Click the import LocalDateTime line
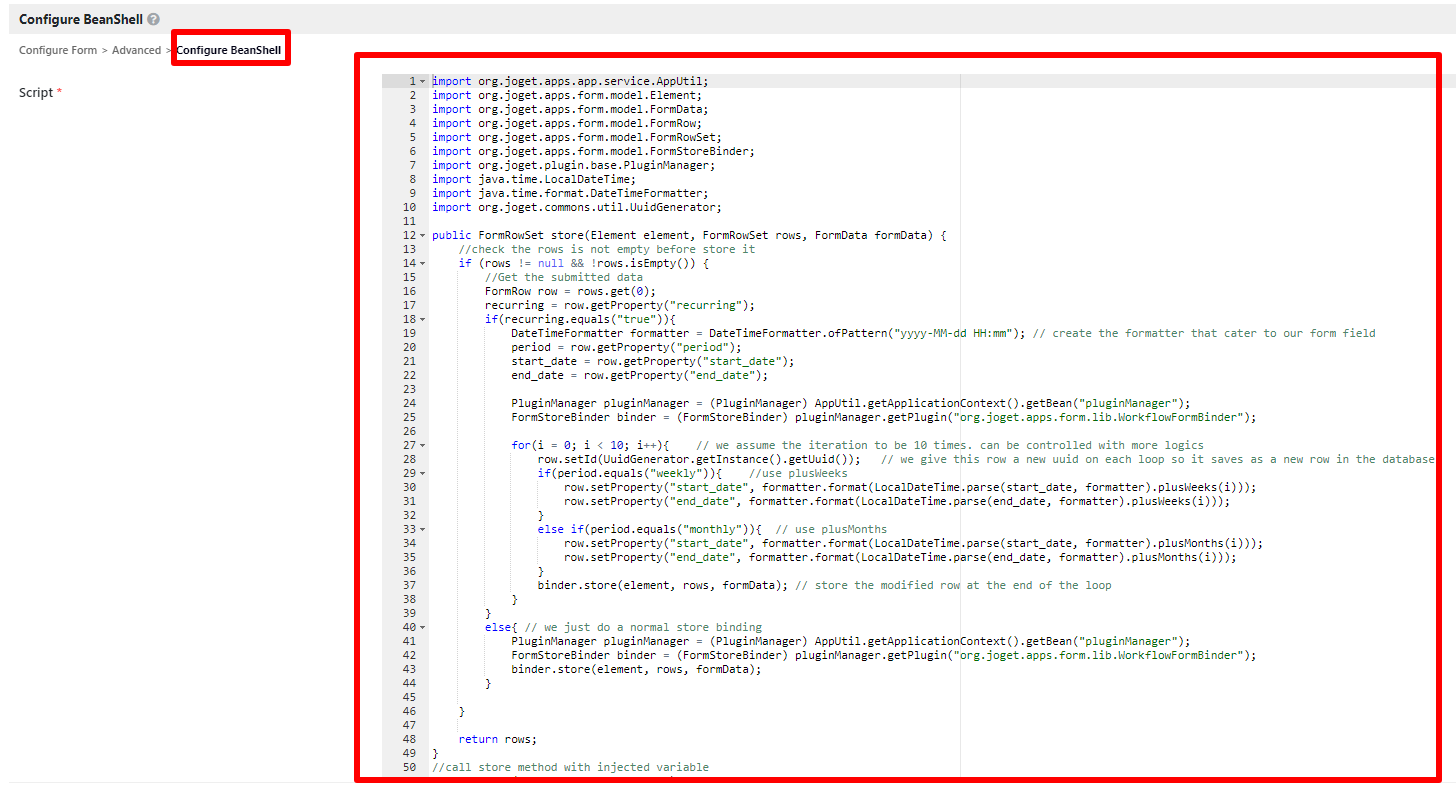 [533, 179]
